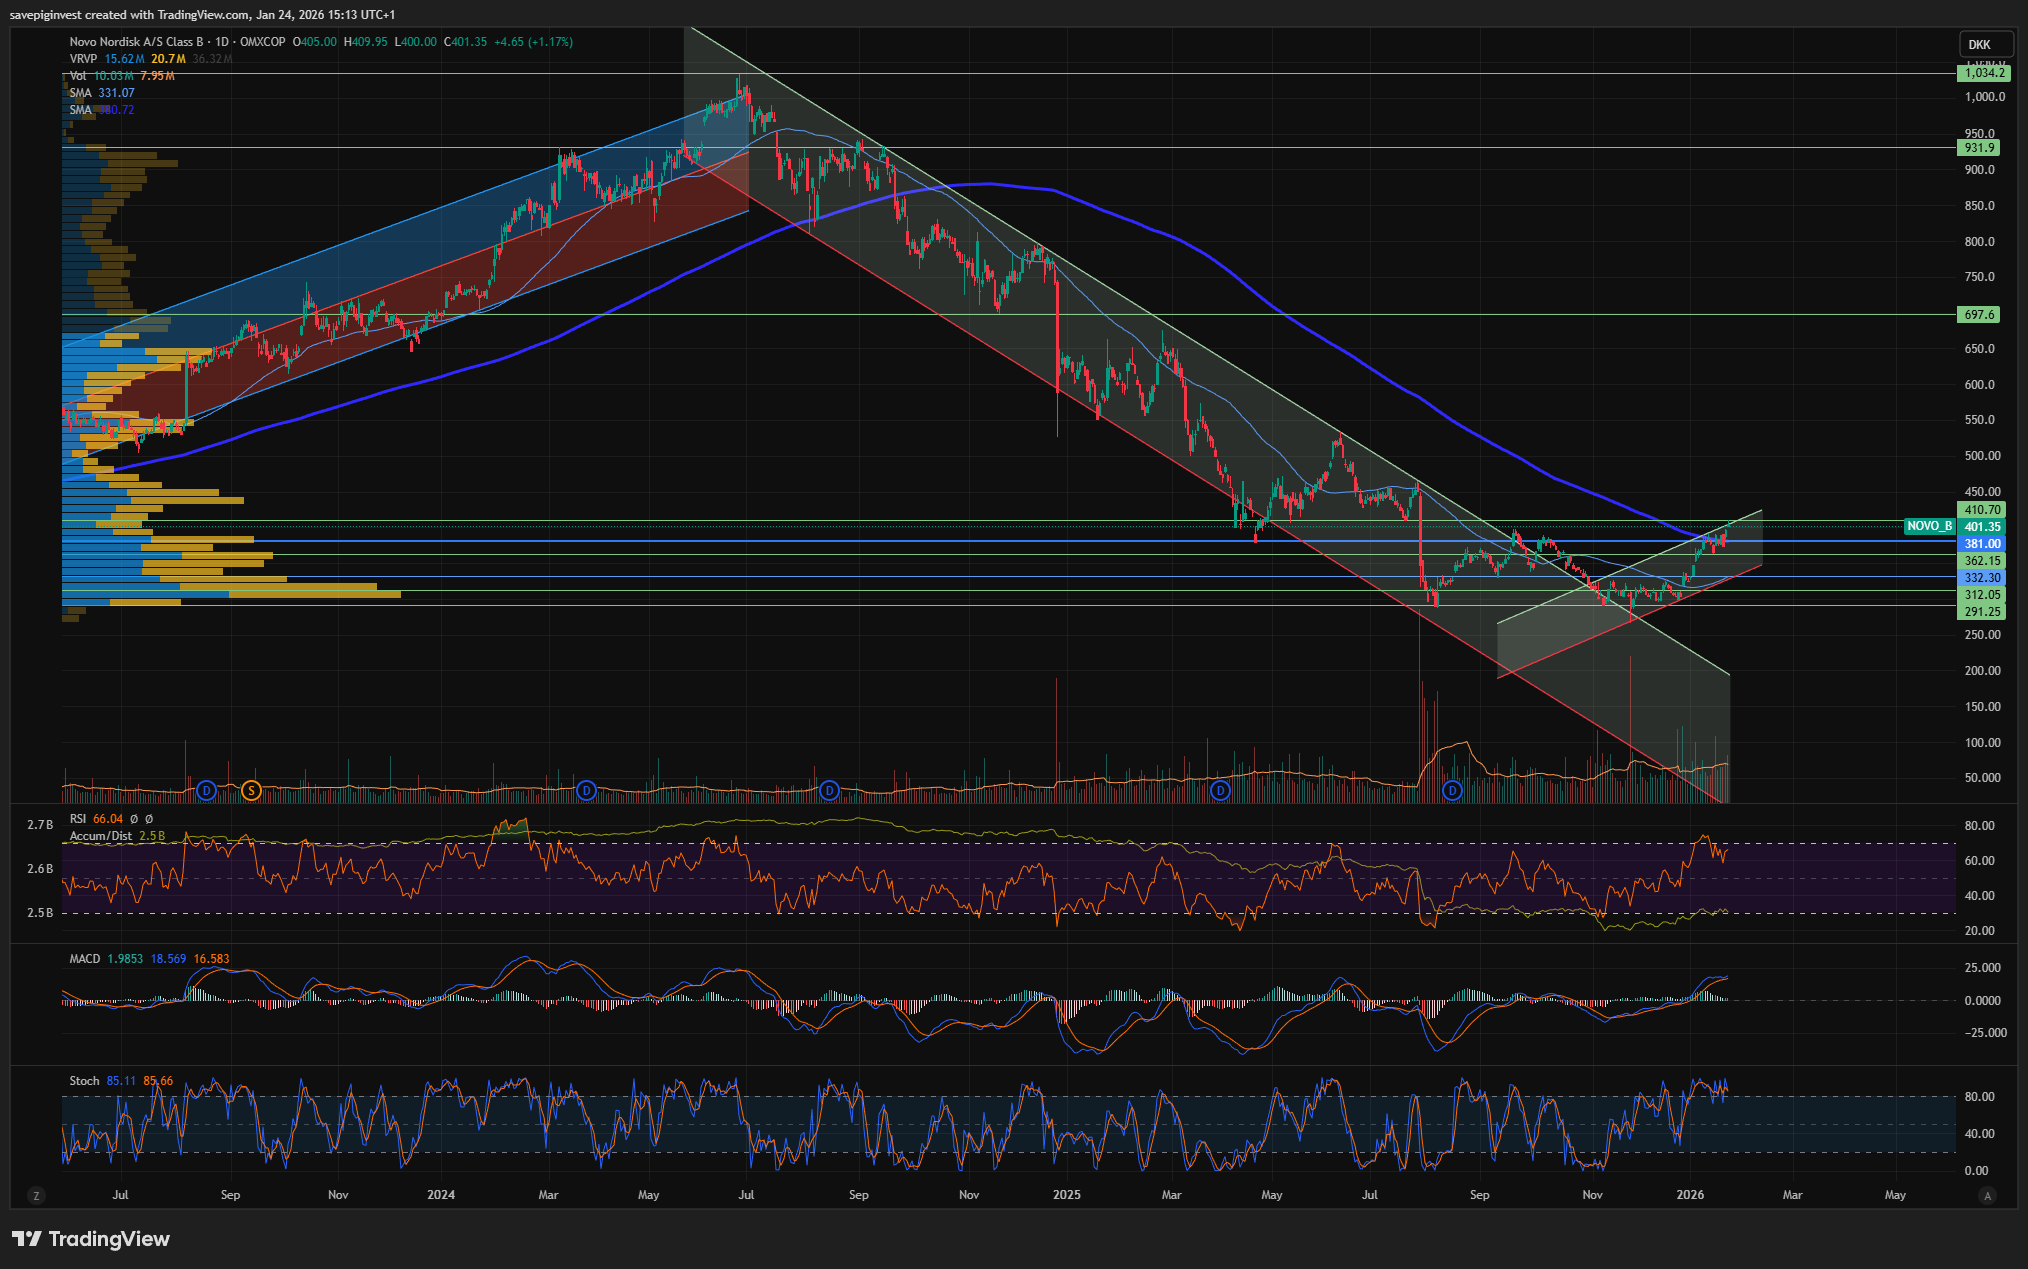The width and height of the screenshot is (2028, 1269).
Task: Click the D dividend marker near August 2024
Action: click(829, 791)
